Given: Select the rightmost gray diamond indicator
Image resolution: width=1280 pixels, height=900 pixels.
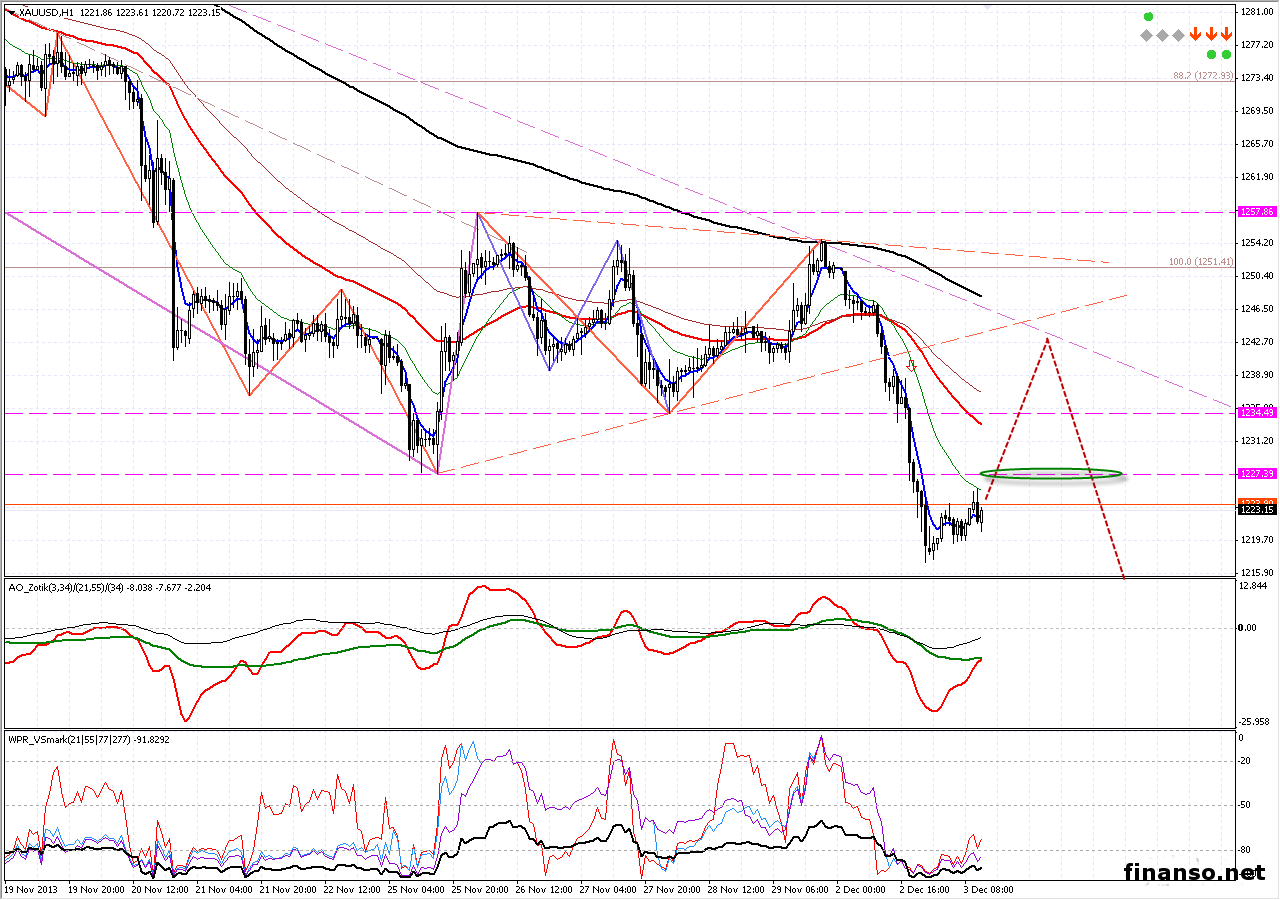Looking at the screenshot, I should [x=1178, y=35].
